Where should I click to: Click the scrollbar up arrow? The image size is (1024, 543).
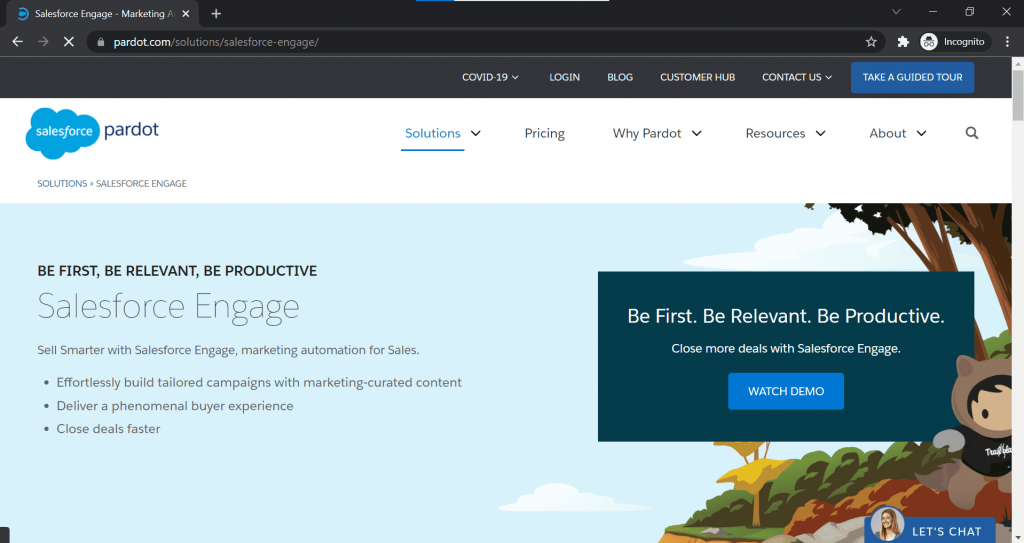point(1017,63)
